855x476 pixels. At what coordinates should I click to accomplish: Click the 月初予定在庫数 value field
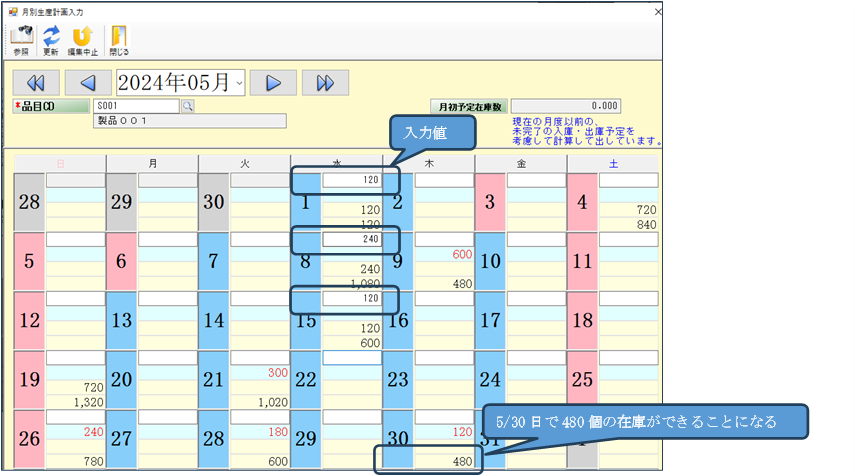click(567, 105)
